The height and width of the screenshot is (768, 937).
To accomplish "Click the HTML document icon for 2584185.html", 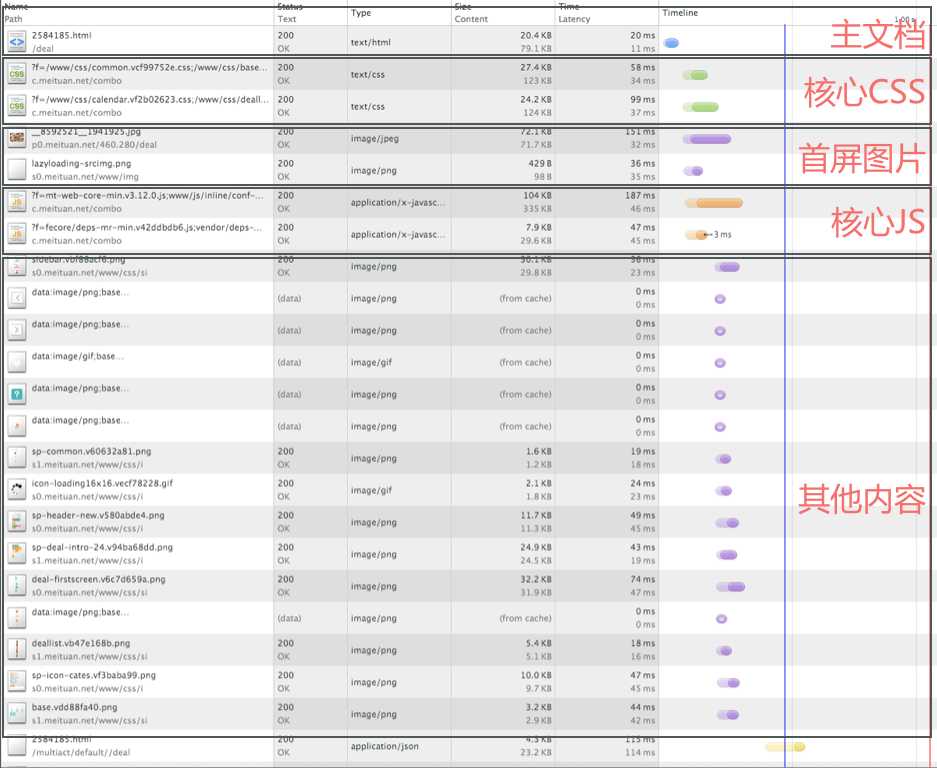I will (x=16, y=41).
